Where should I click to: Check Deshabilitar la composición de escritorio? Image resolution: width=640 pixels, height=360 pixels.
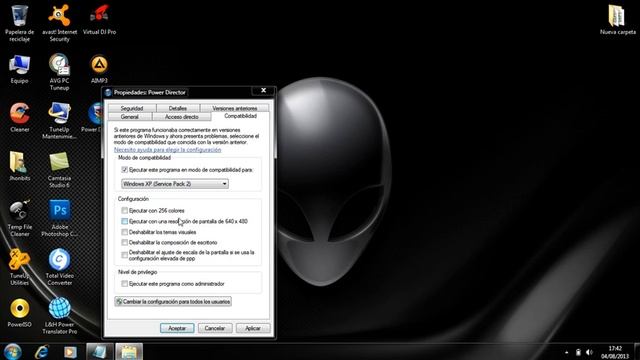pyautogui.click(x=124, y=242)
